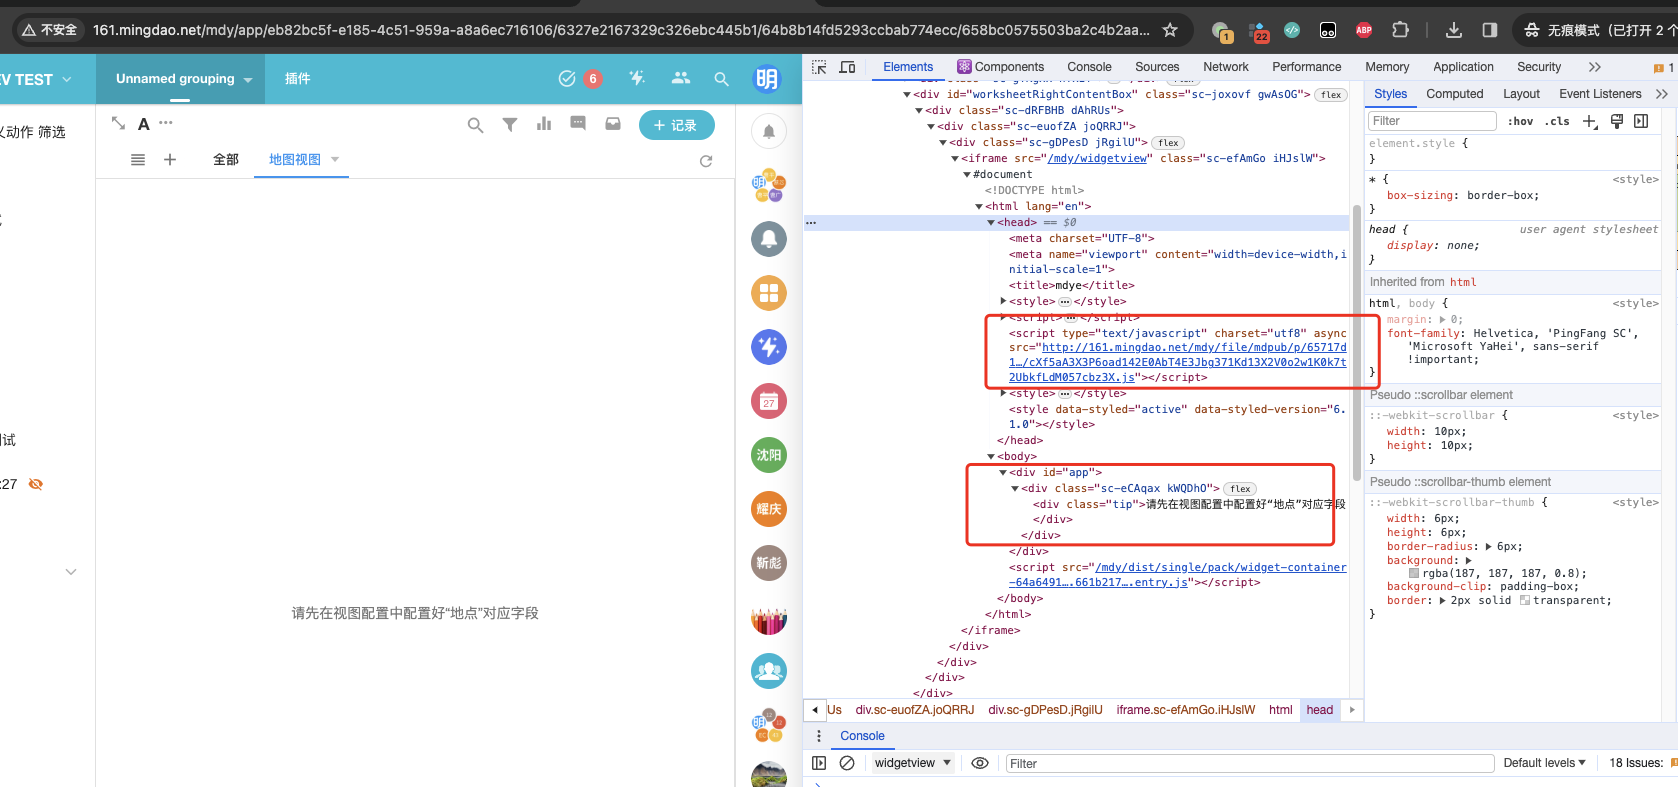
Task: Open the Unnamed grouping dropdown
Action: (184, 79)
